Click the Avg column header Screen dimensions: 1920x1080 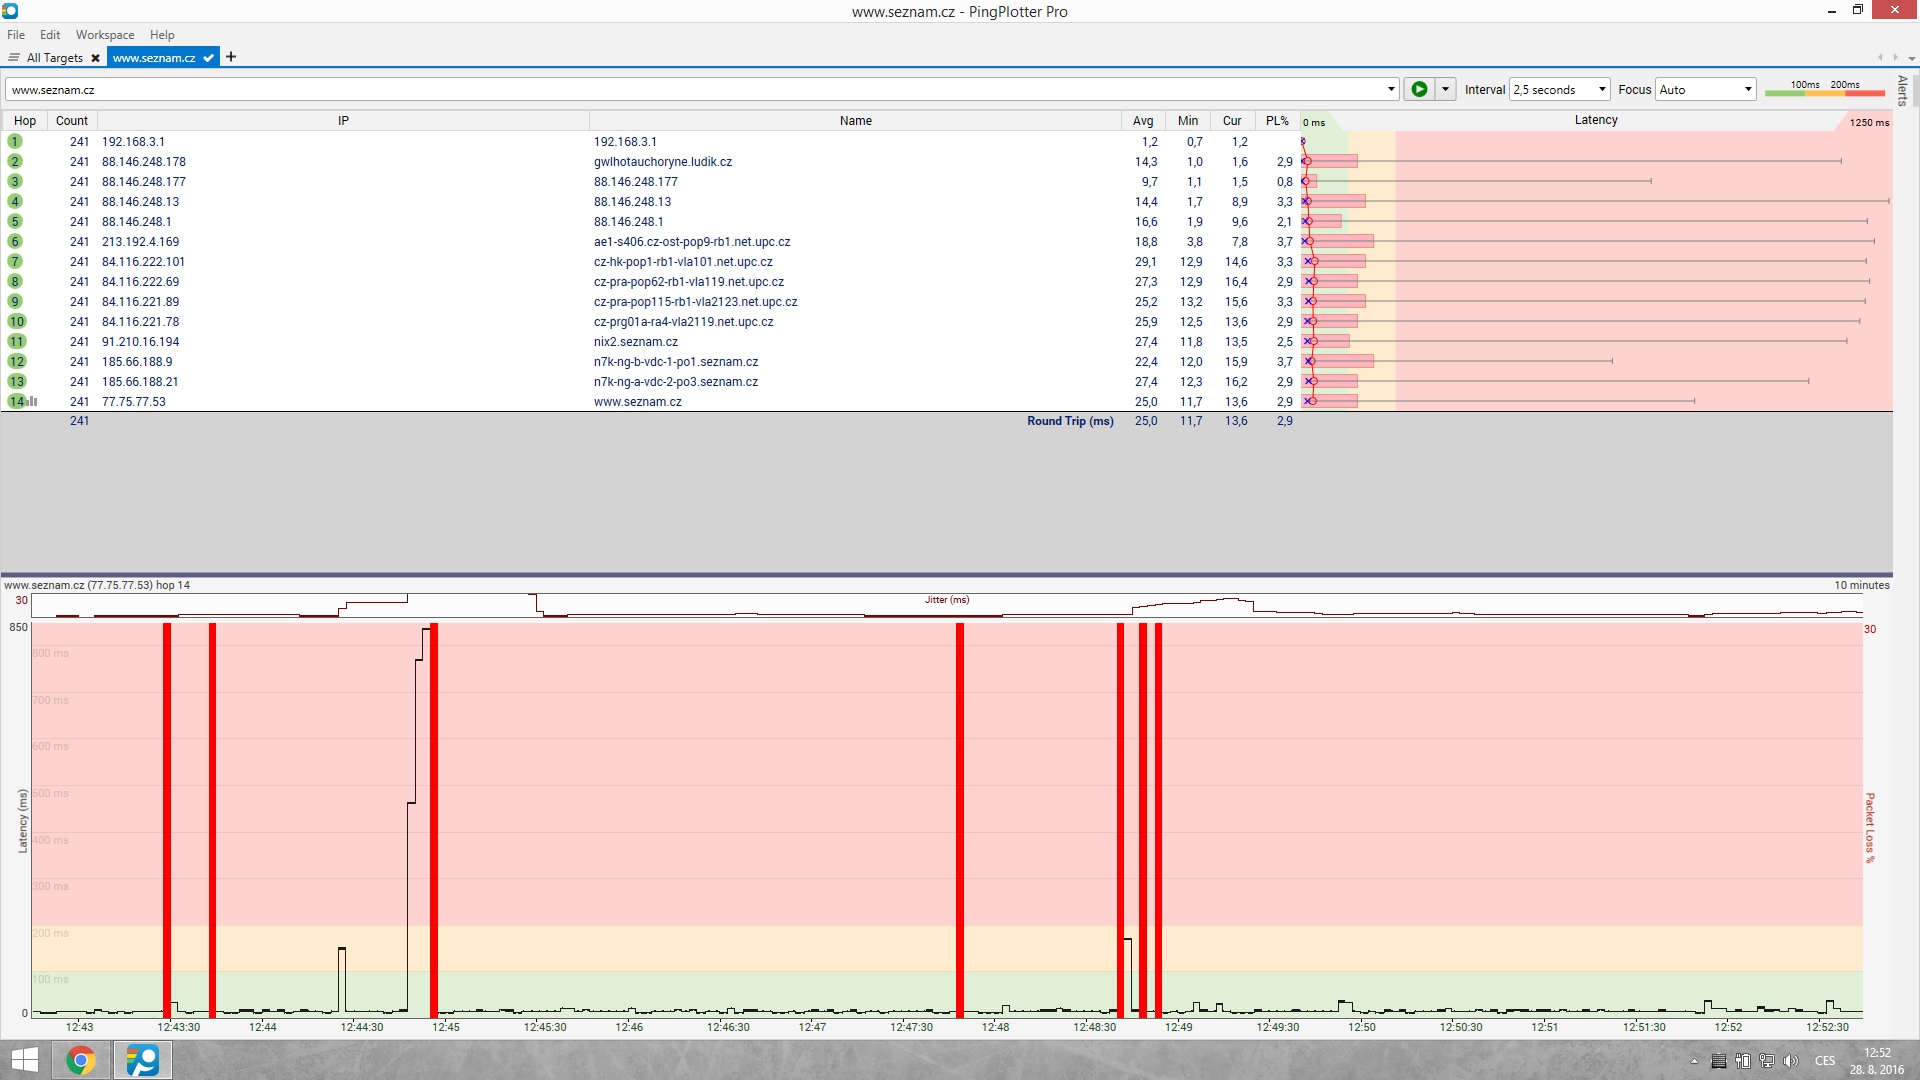1142,121
